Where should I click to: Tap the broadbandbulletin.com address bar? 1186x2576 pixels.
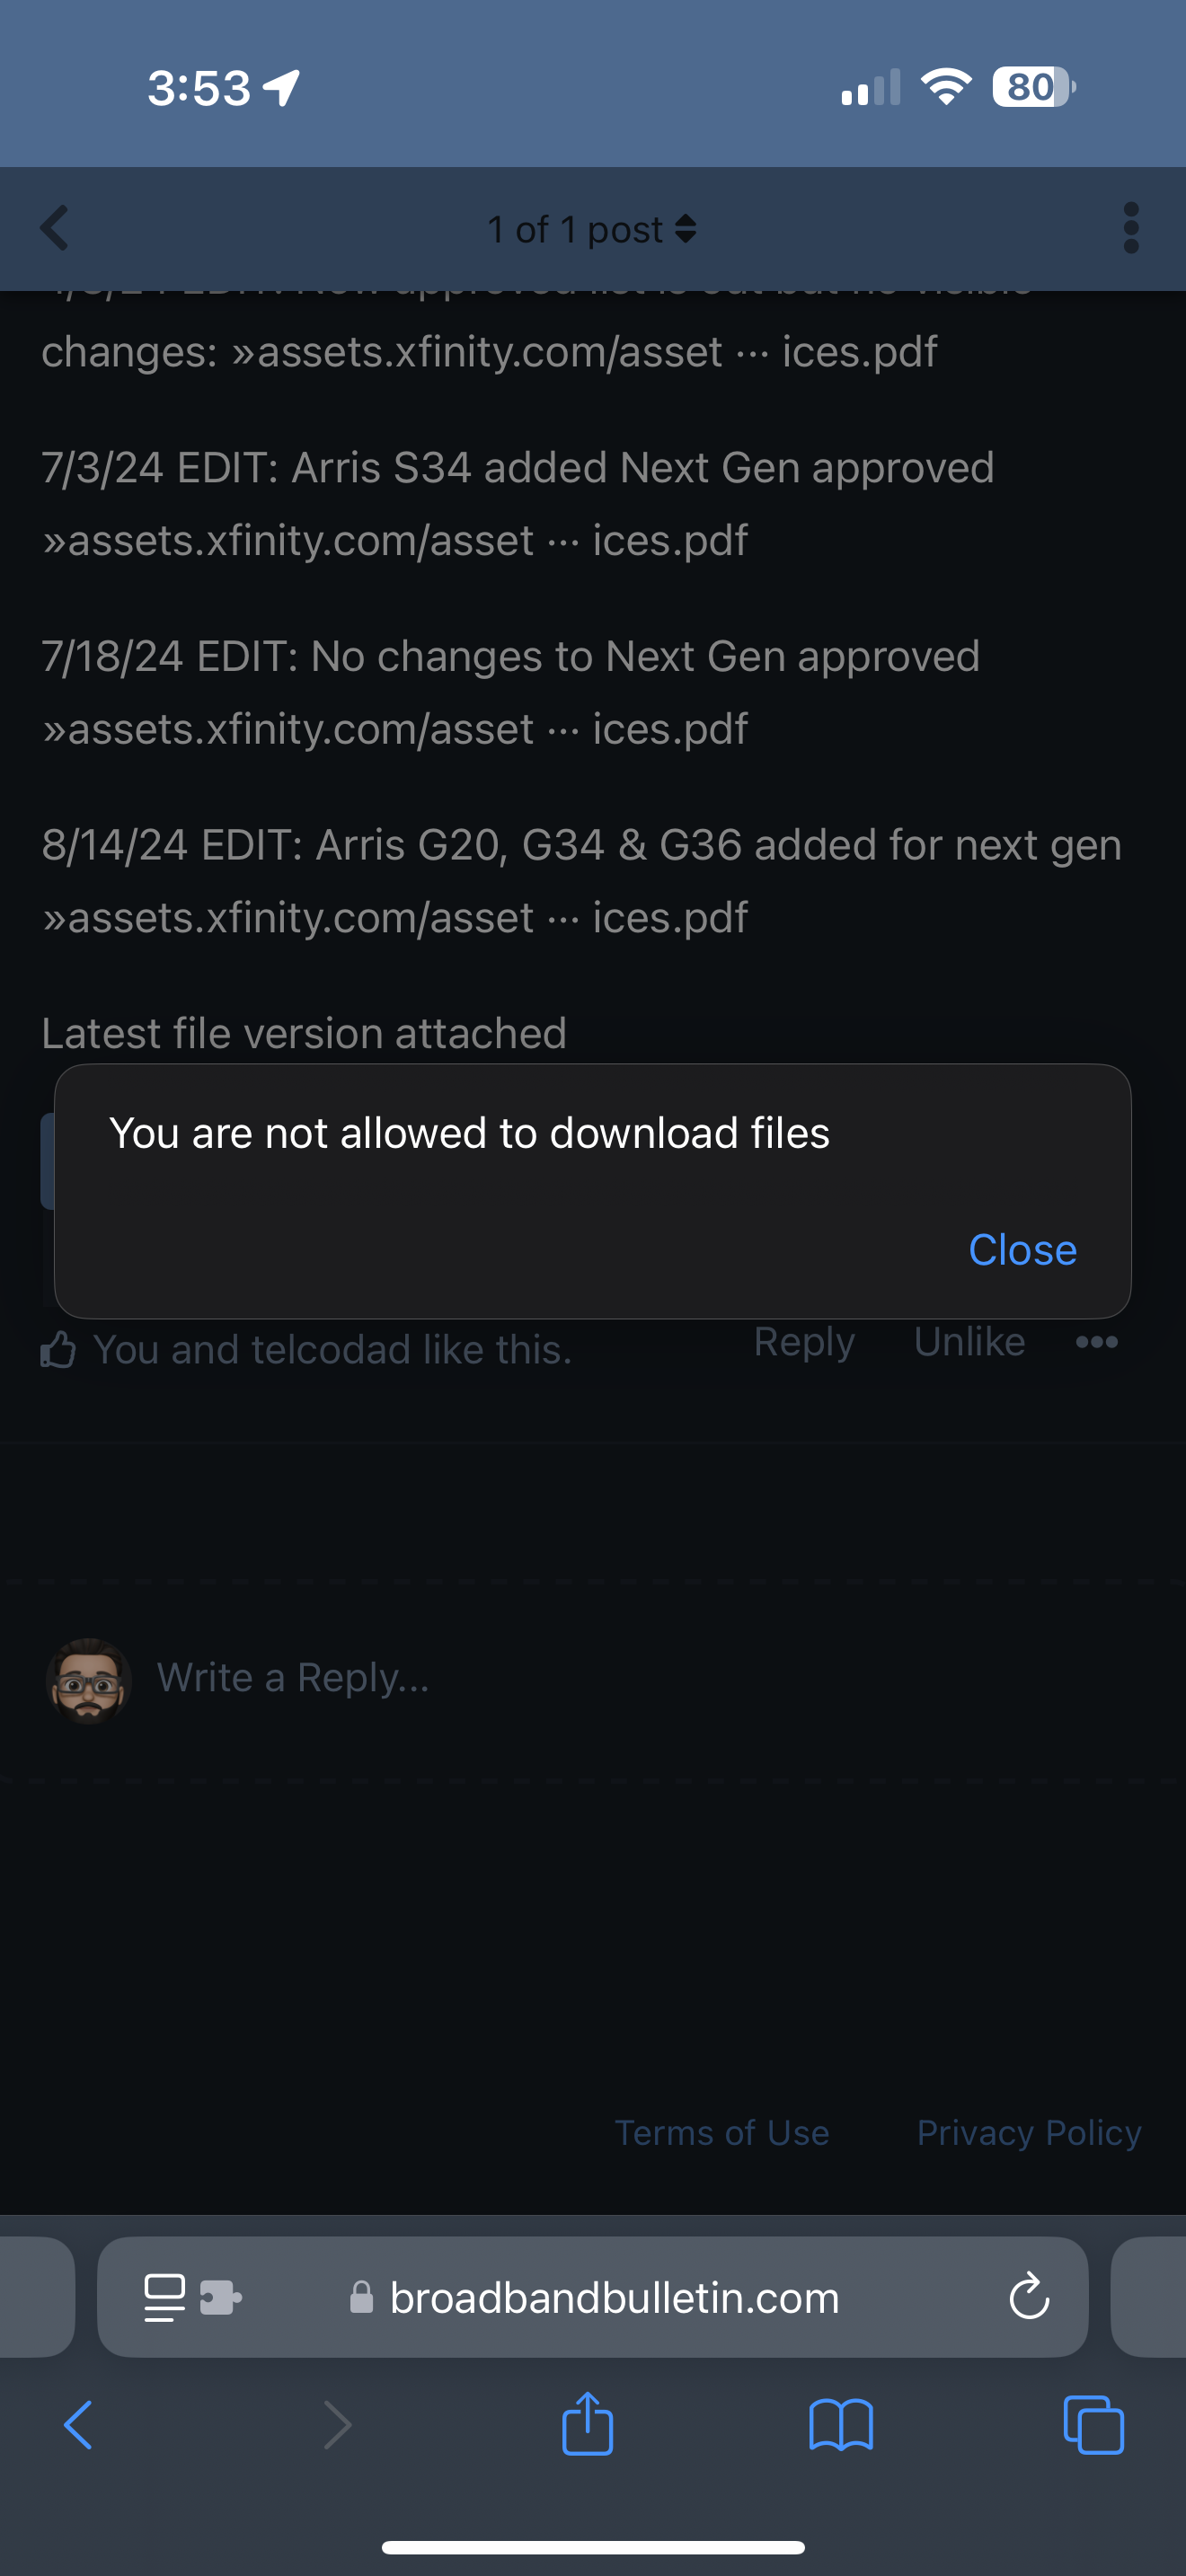592,2298
